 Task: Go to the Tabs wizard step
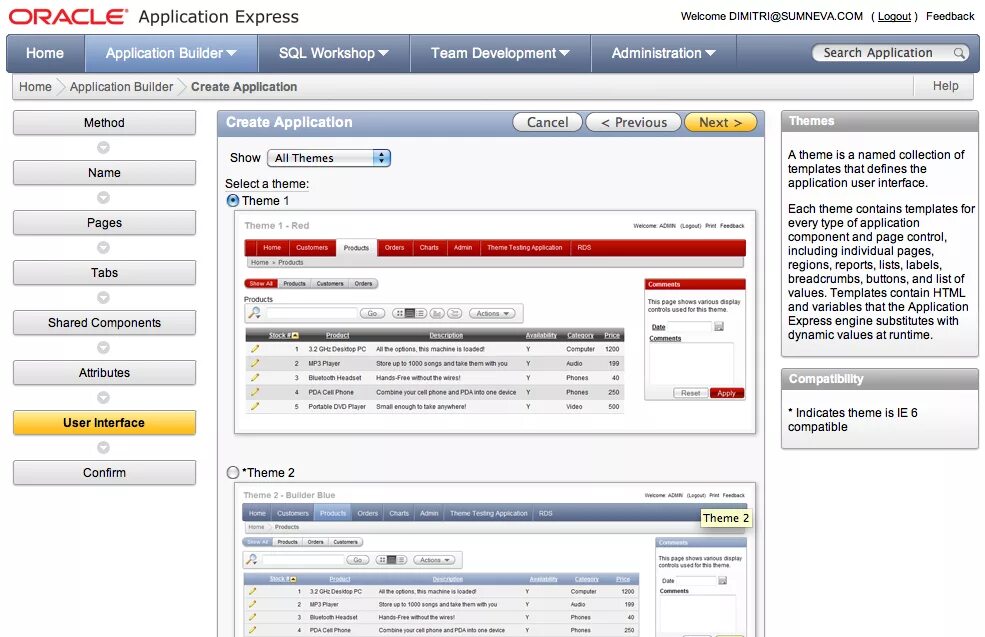coord(104,273)
